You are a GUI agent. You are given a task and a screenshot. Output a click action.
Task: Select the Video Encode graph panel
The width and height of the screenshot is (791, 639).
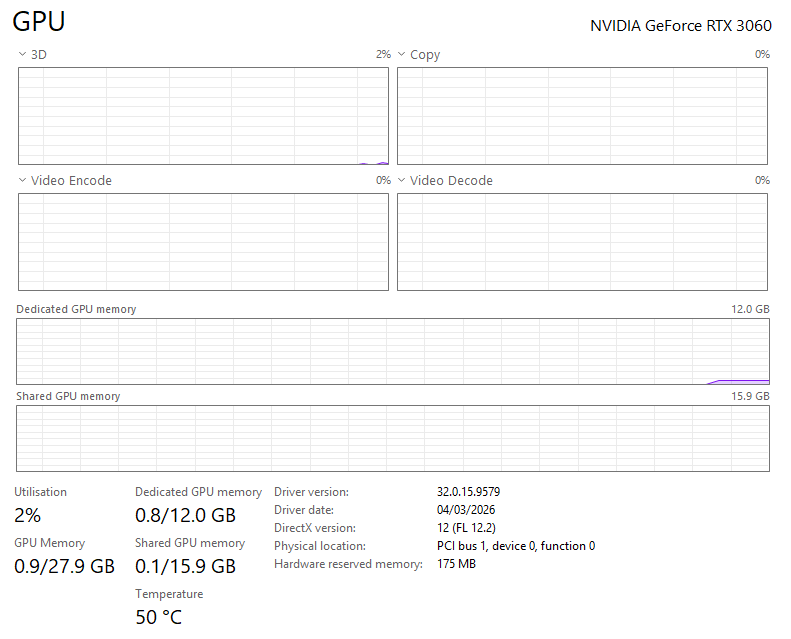coord(203,242)
